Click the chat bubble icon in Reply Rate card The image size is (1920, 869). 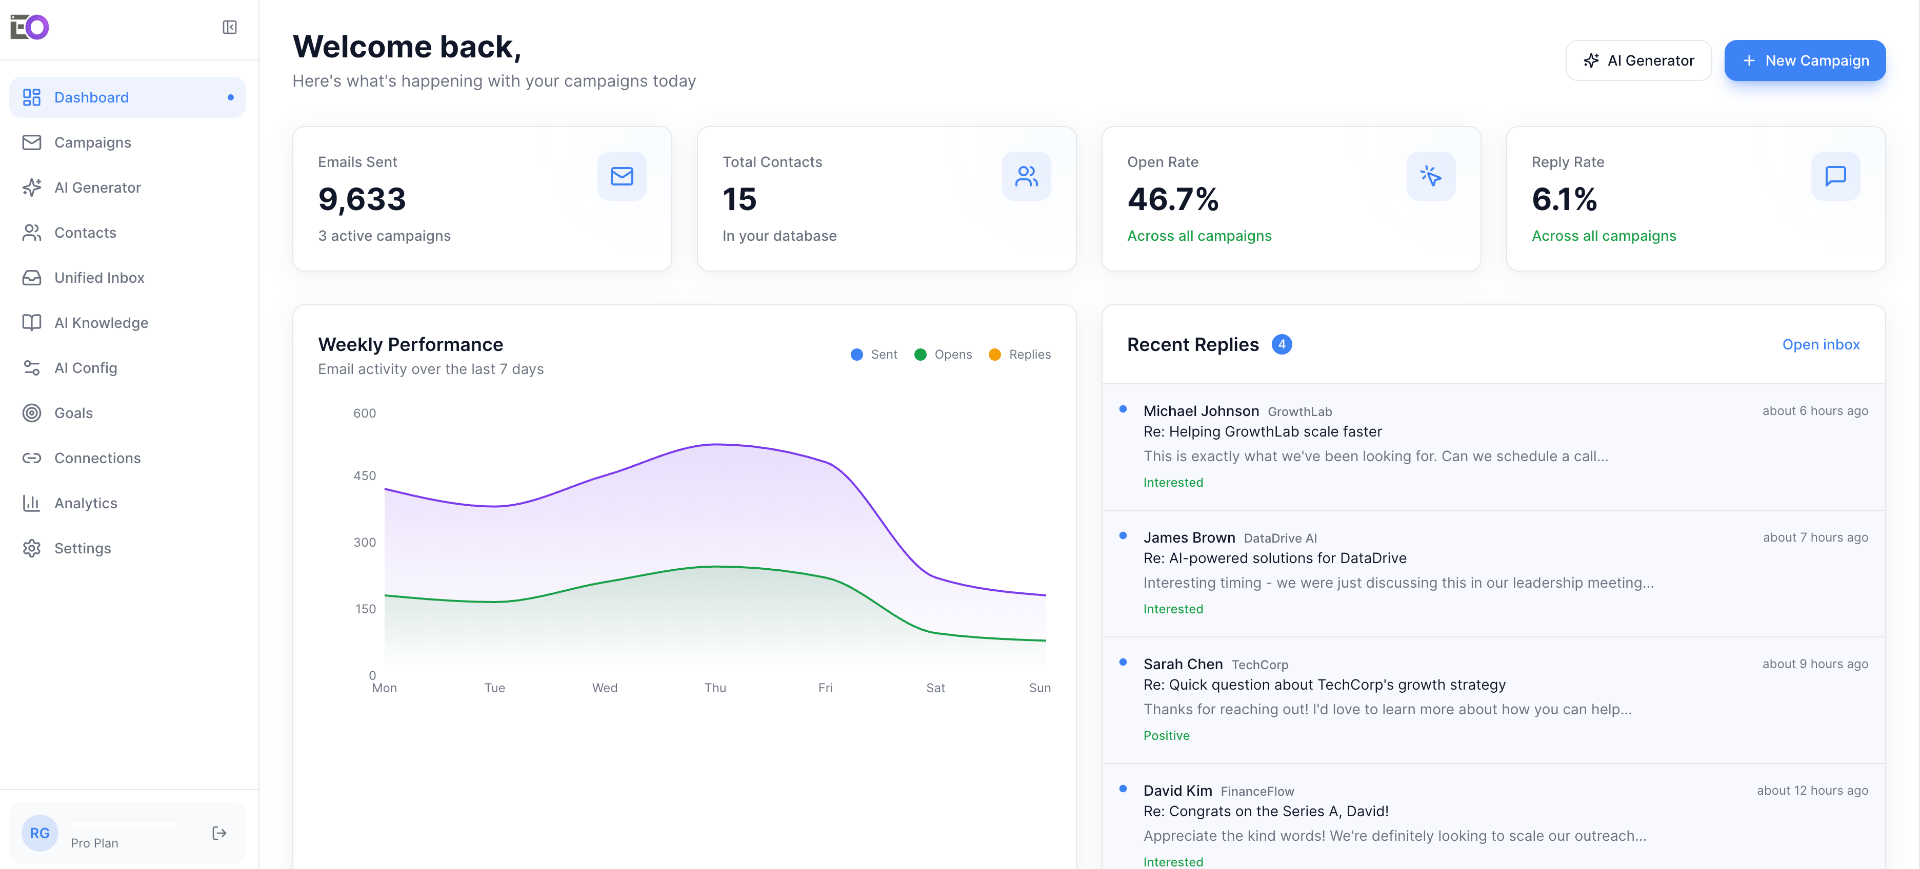[x=1835, y=176]
